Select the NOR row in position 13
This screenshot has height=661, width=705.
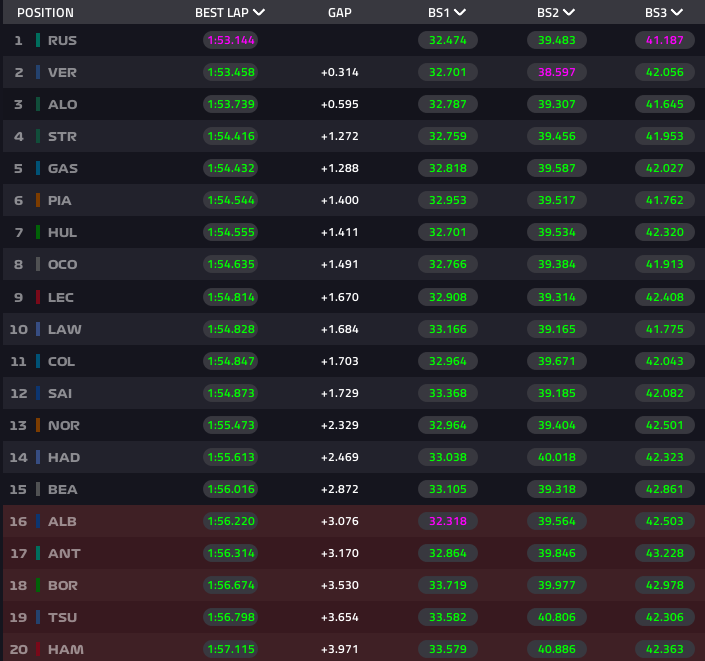[x=64, y=425]
